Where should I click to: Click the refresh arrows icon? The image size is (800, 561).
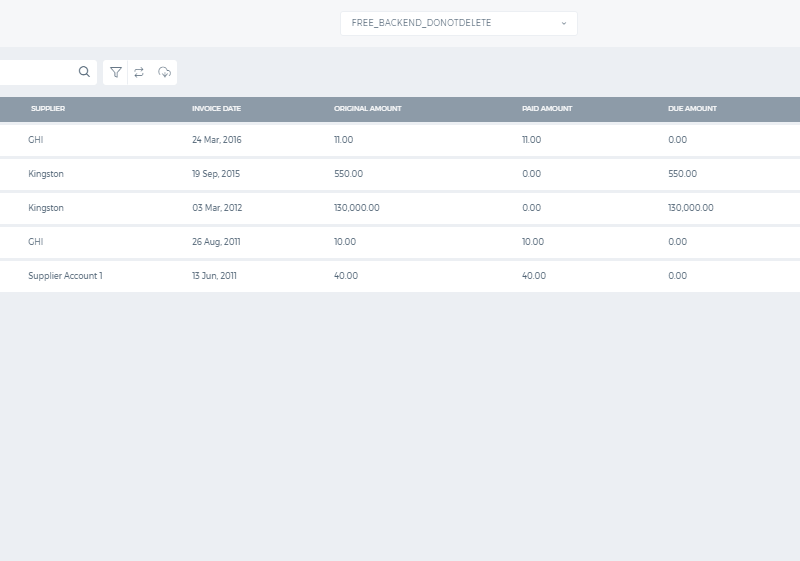click(139, 72)
